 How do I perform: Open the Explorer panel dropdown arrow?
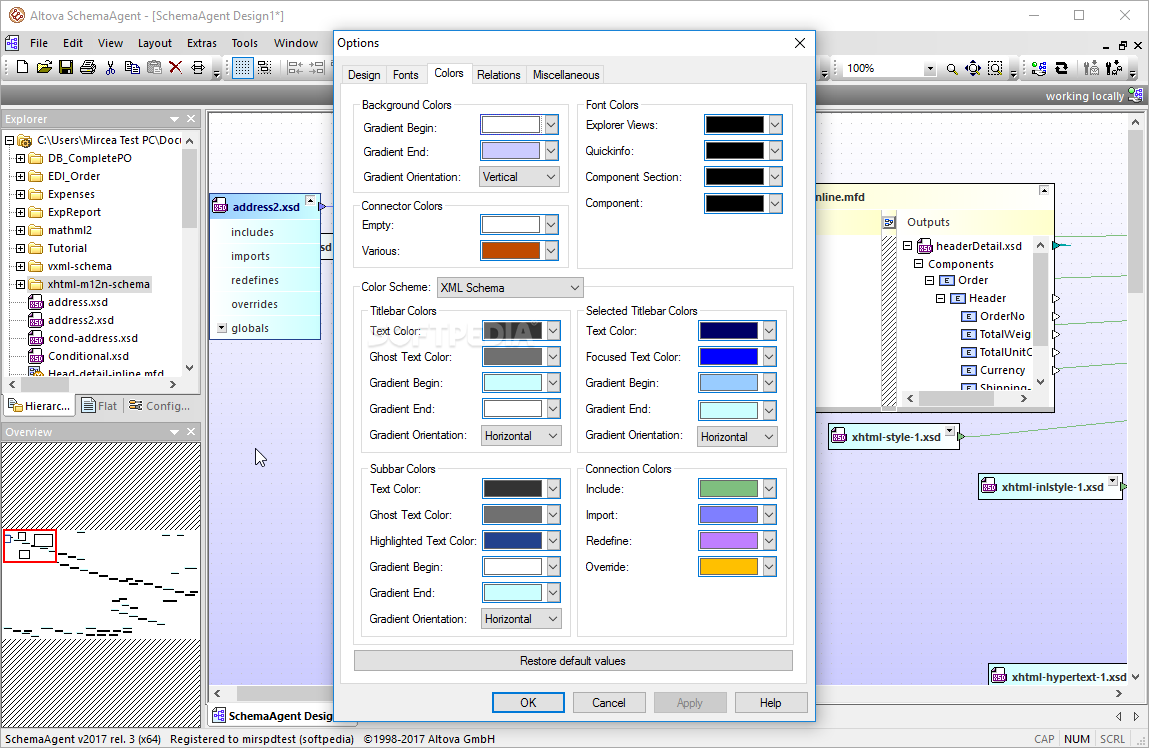[174, 119]
